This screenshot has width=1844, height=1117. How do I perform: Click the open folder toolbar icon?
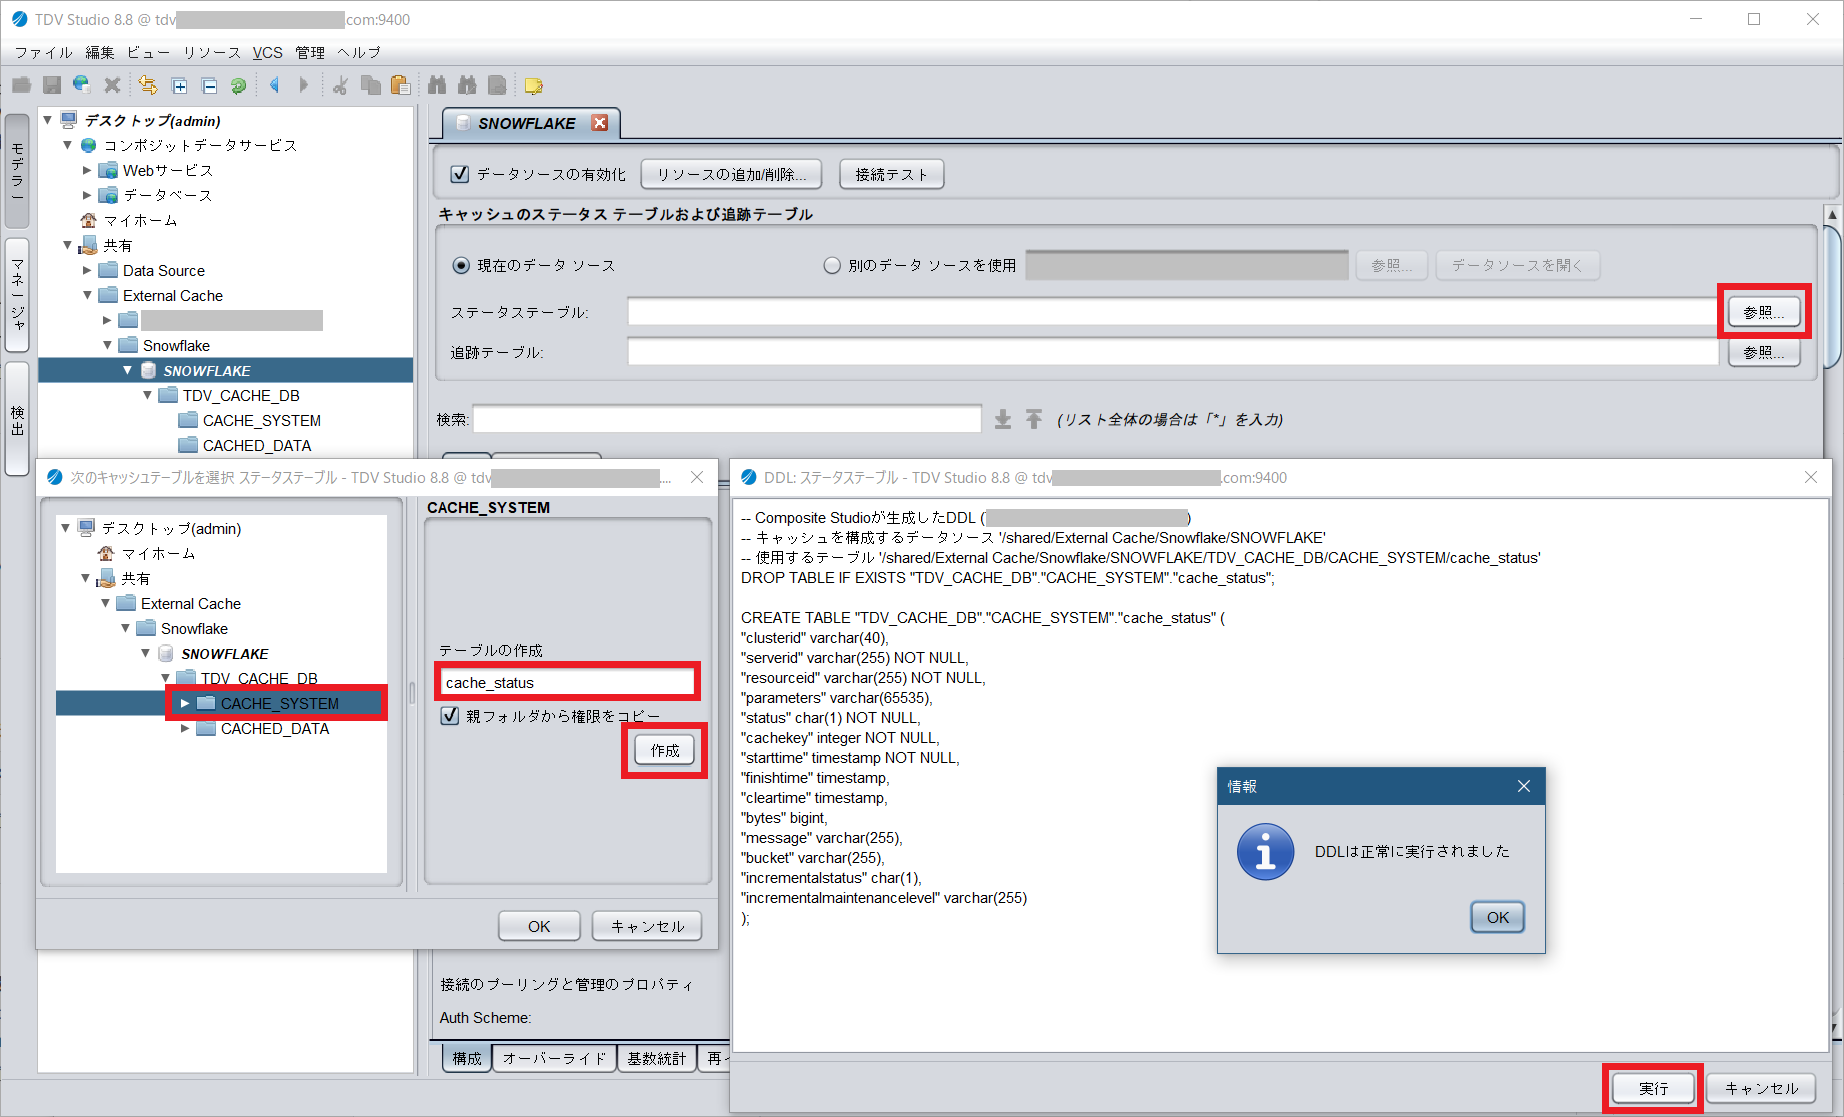tap(22, 86)
